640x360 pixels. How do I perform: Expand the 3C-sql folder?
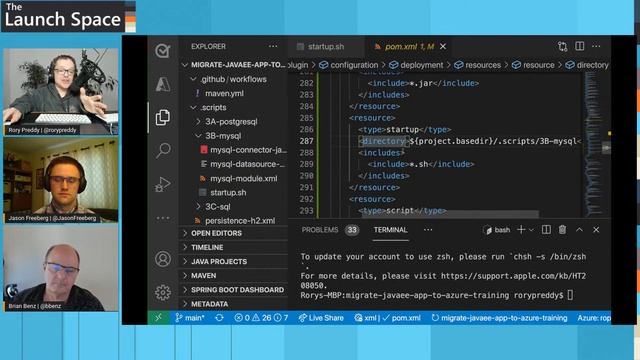pyautogui.click(x=234, y=207)
